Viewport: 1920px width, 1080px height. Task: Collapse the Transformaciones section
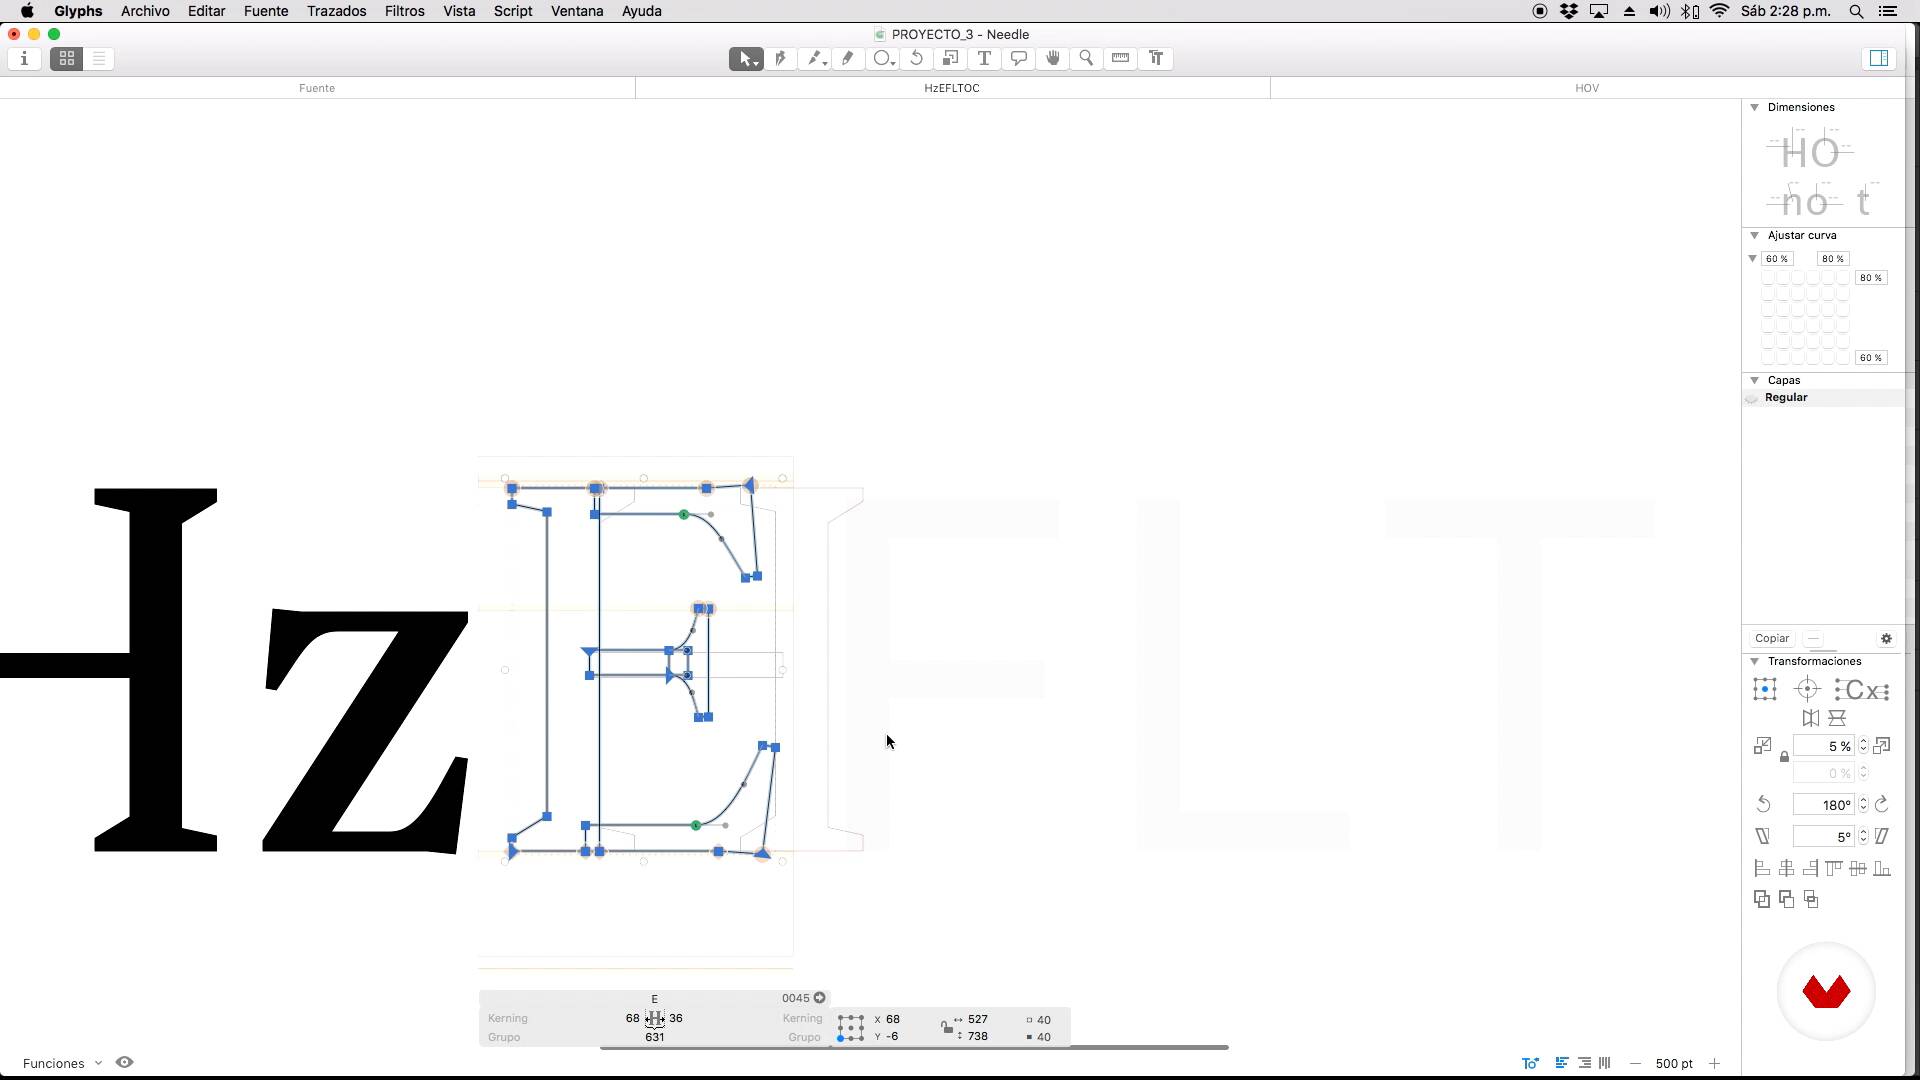[x=1754, y=661]
